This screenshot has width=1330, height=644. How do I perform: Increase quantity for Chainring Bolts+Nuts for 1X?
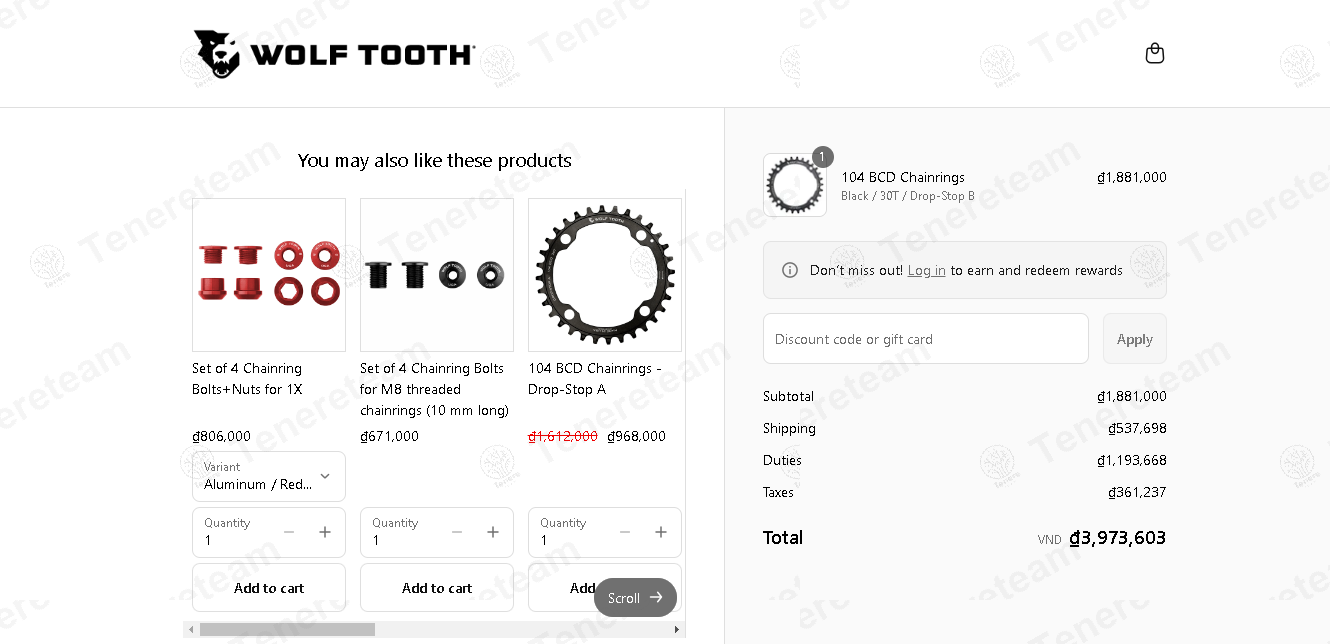[x=325, y=532]
